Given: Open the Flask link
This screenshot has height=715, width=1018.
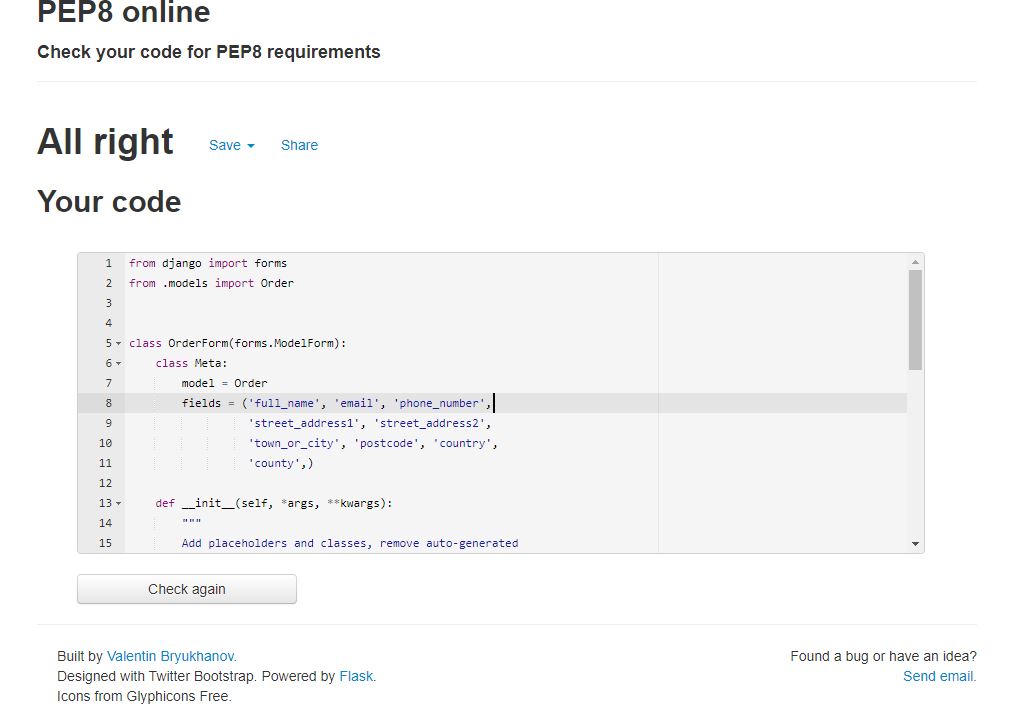Looking at the screenshot, I should point(356,676).
